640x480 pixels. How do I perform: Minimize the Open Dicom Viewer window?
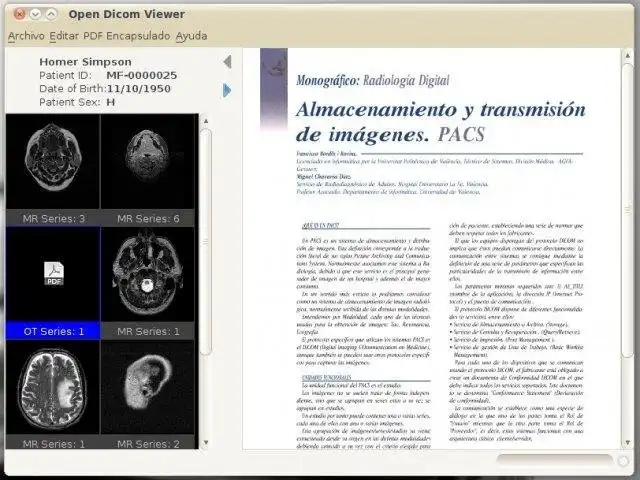point(36,14)
